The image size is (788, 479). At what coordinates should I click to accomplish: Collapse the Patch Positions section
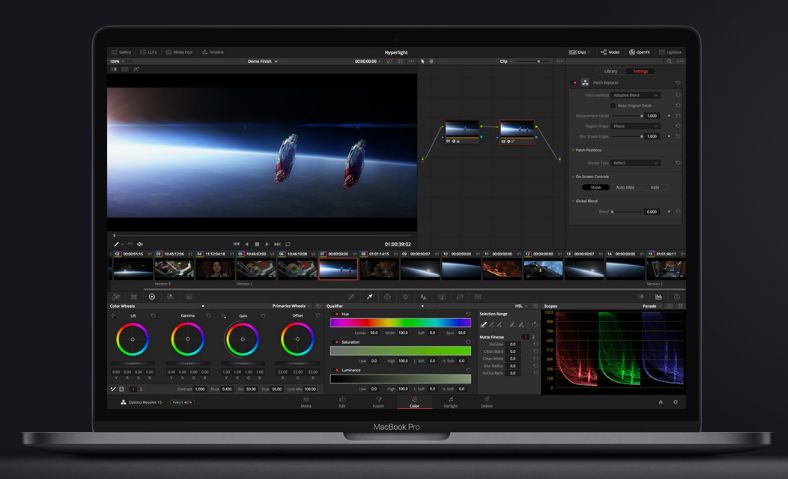point(586,150)
